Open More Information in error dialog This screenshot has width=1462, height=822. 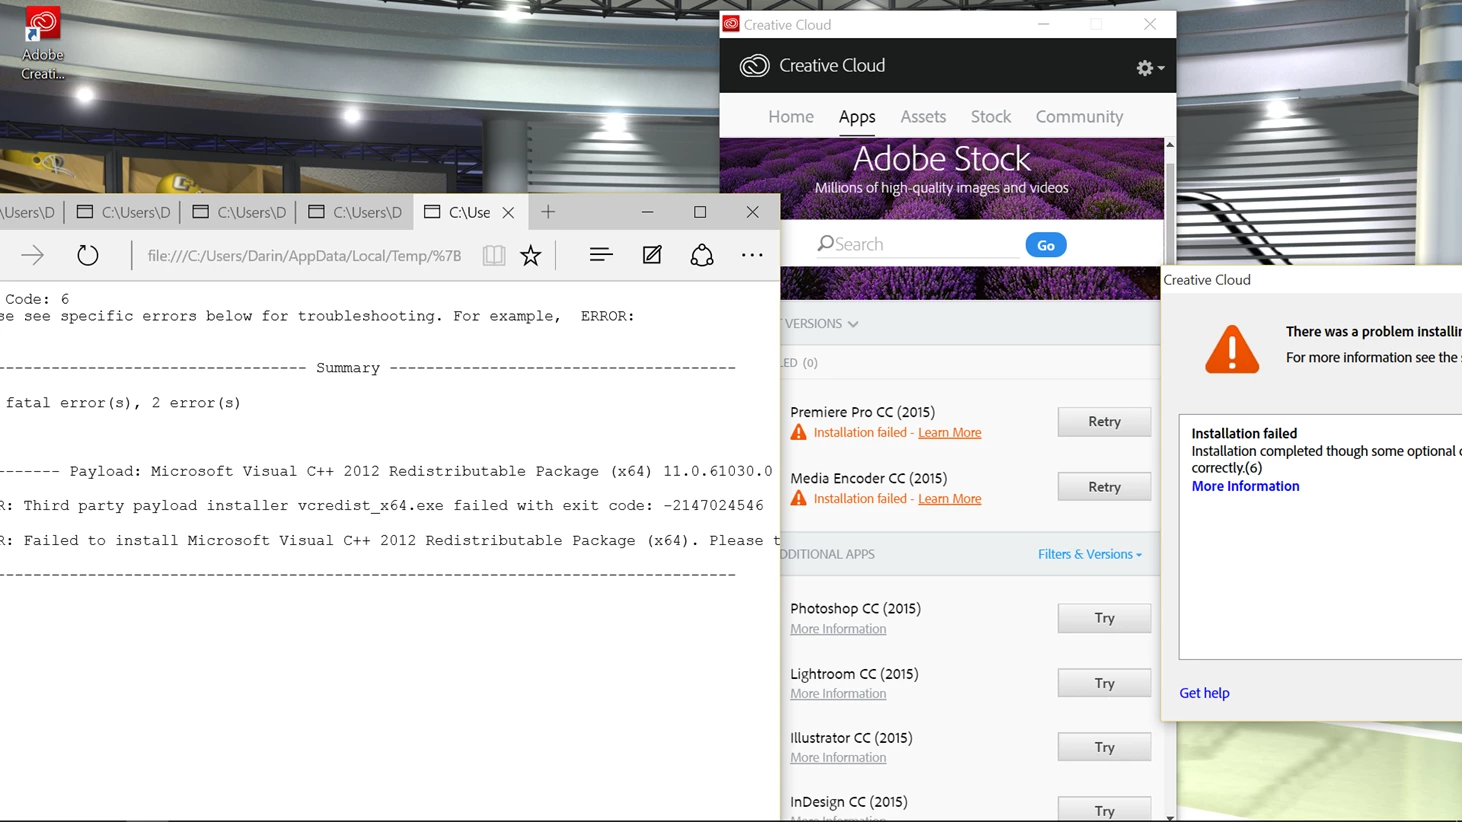pyautogui.click(x=1245, y=486)
